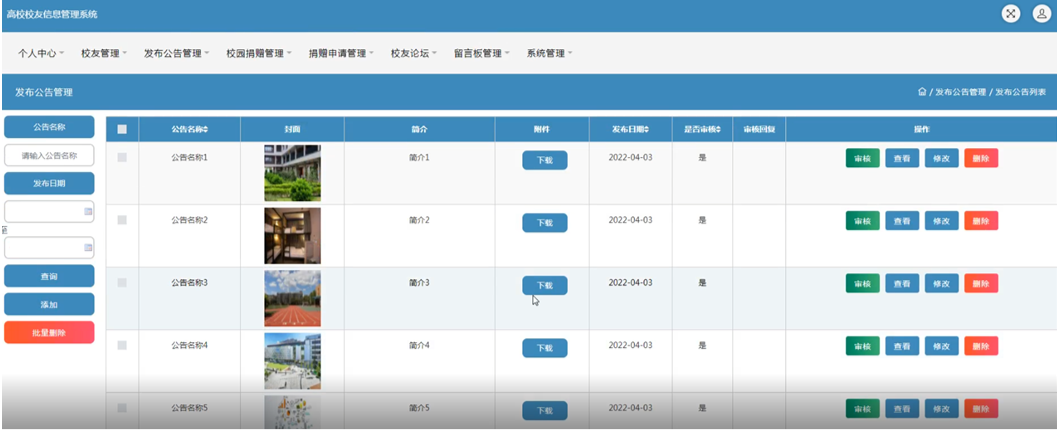Check the box for 公告名称1 row

[x=122, y=157]
